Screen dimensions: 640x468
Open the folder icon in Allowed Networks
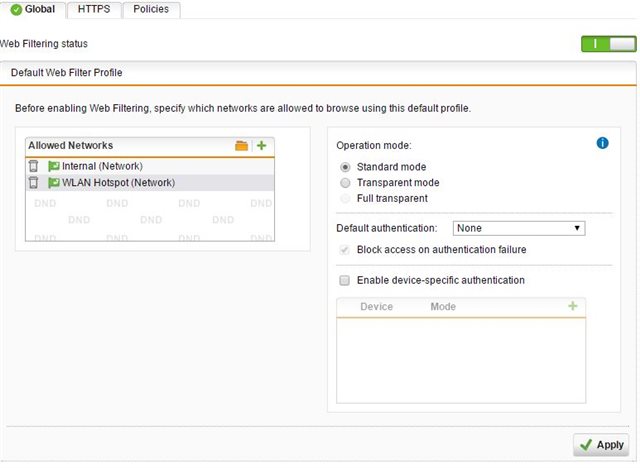(x=241, y=146)
